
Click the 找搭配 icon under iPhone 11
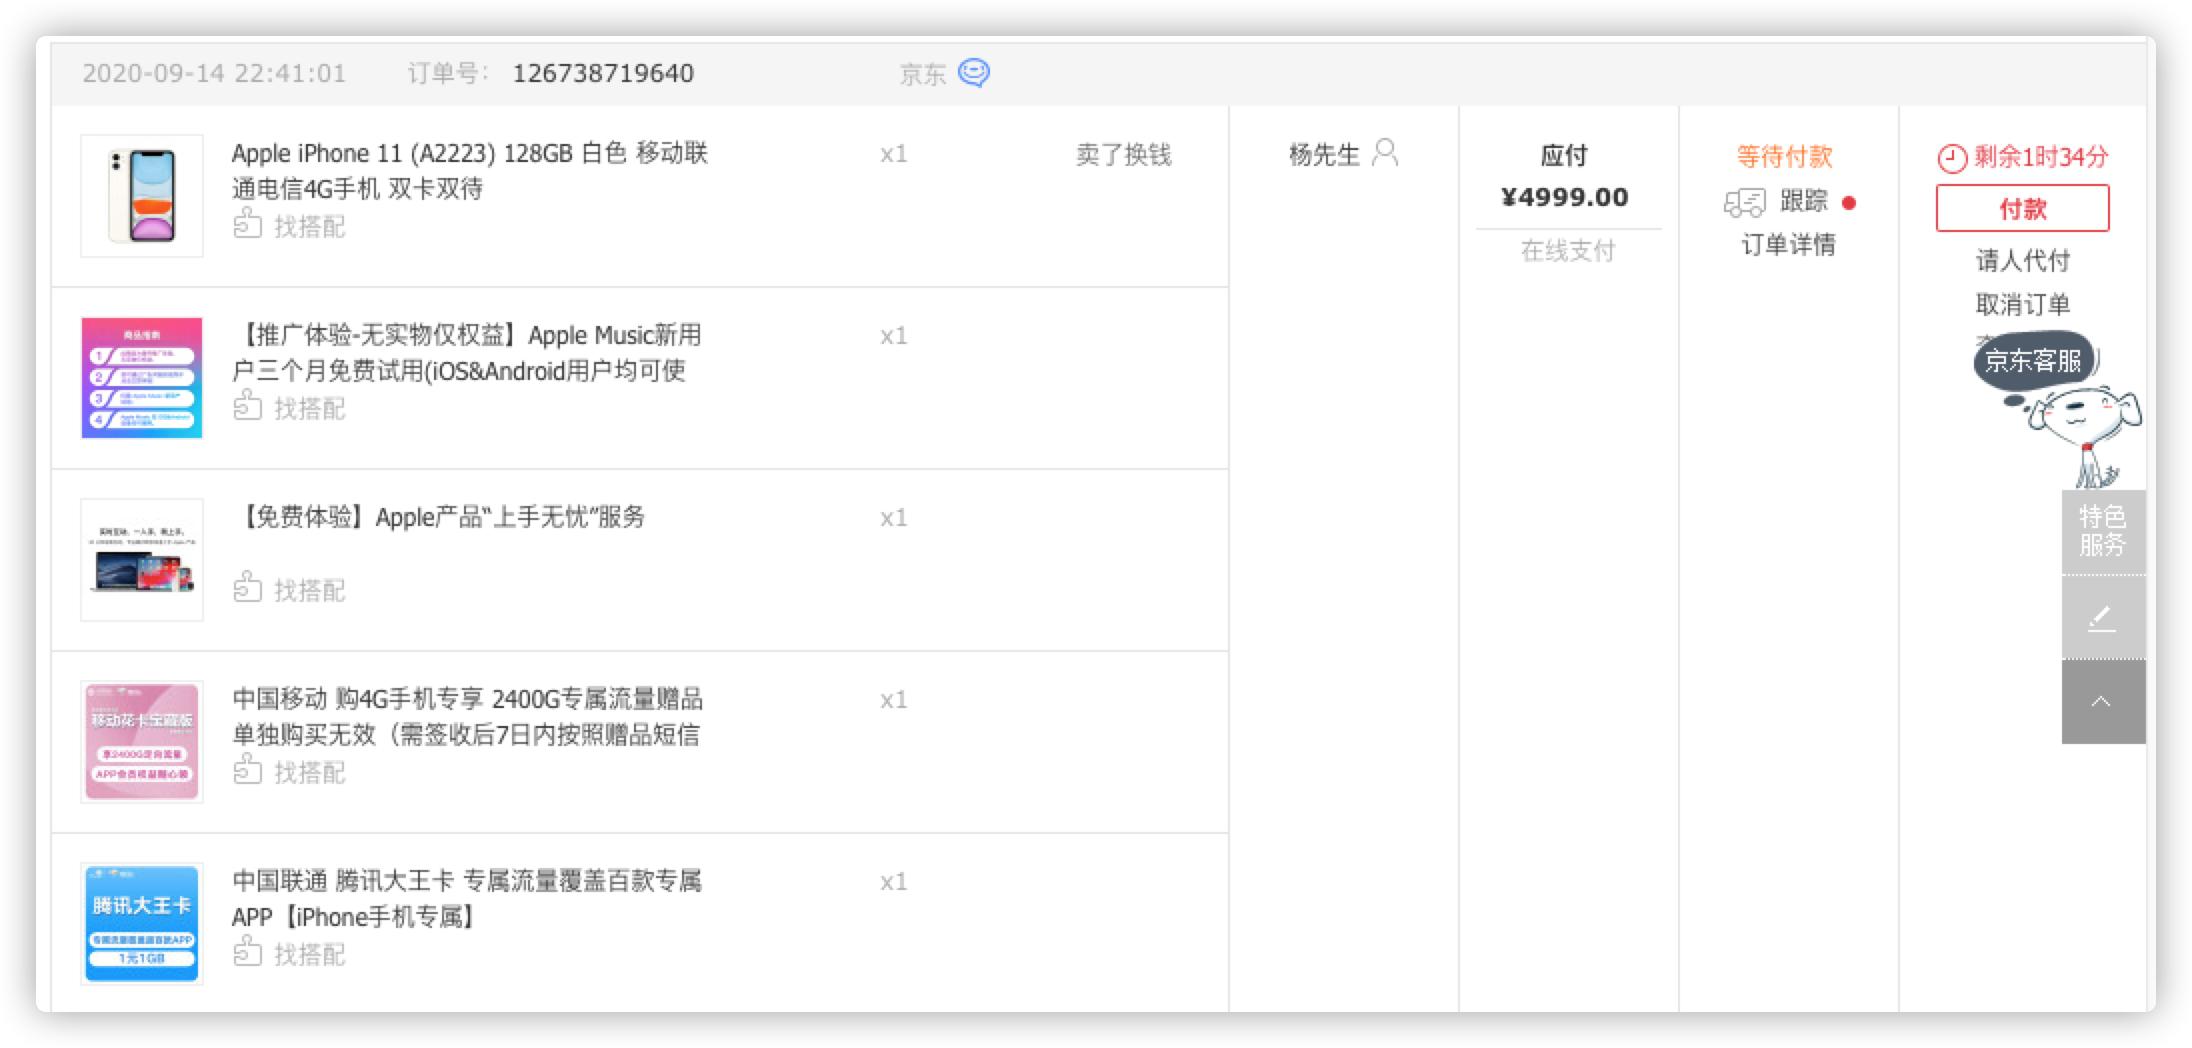pos(247,225)
